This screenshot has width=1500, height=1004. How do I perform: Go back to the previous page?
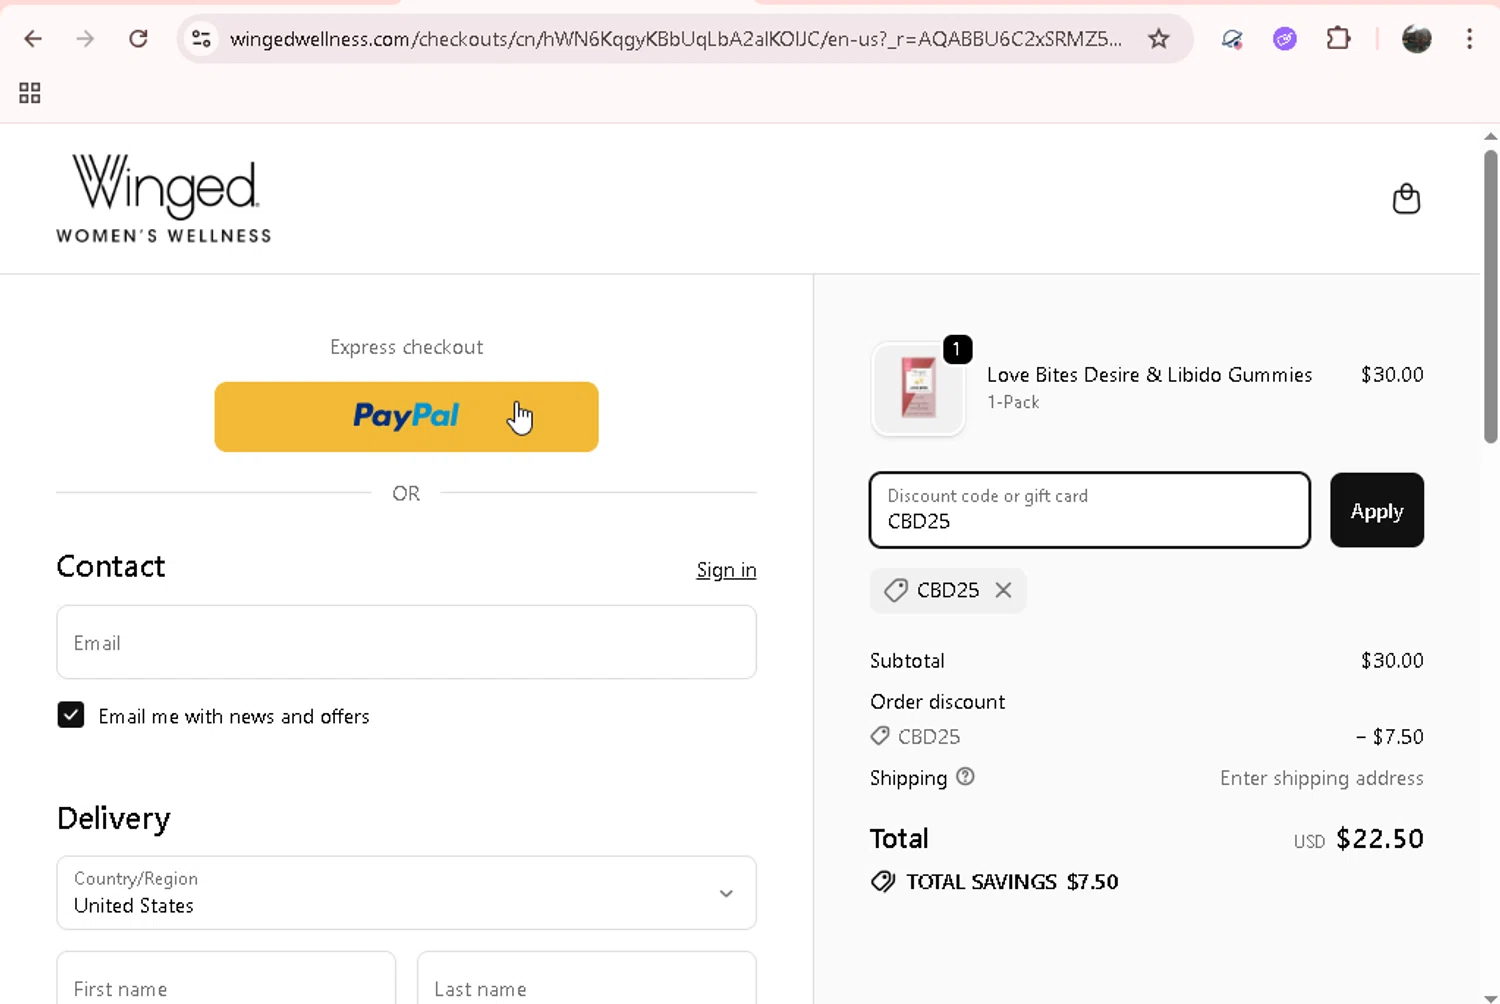pyautogui.click(x=33, y=39)
